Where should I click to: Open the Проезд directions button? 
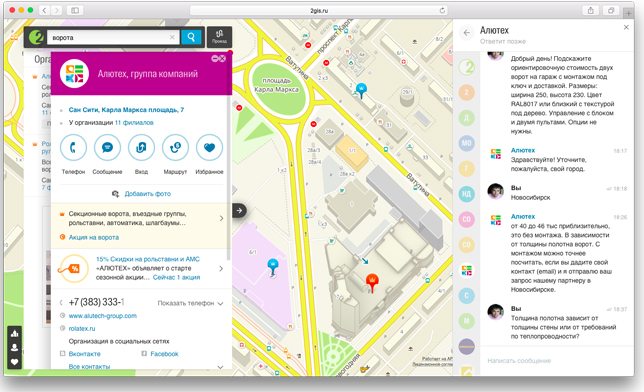coord(219,37)
